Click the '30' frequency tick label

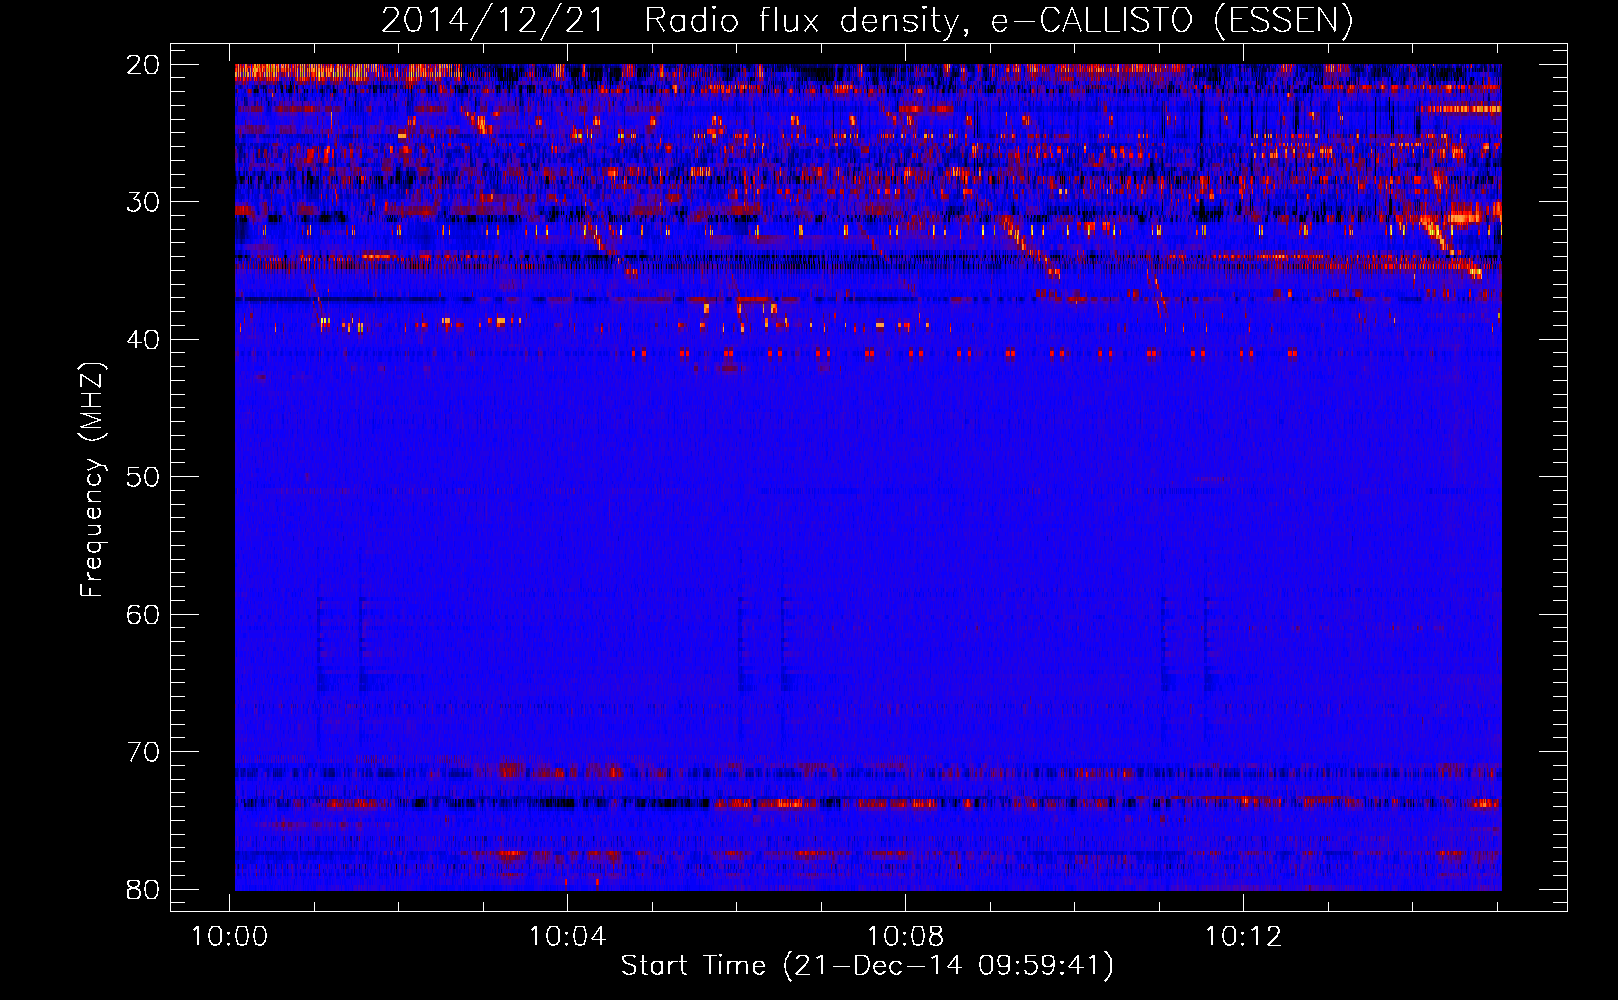(143, 202)
